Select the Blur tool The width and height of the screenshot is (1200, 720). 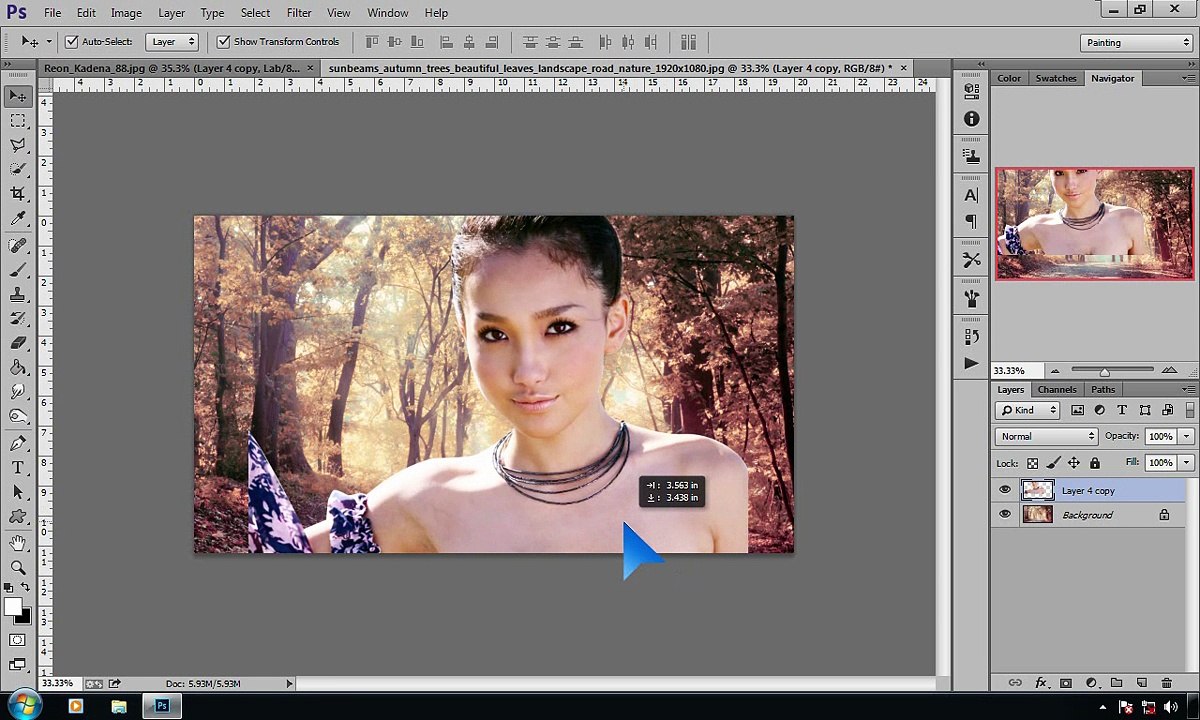[18, 392]
